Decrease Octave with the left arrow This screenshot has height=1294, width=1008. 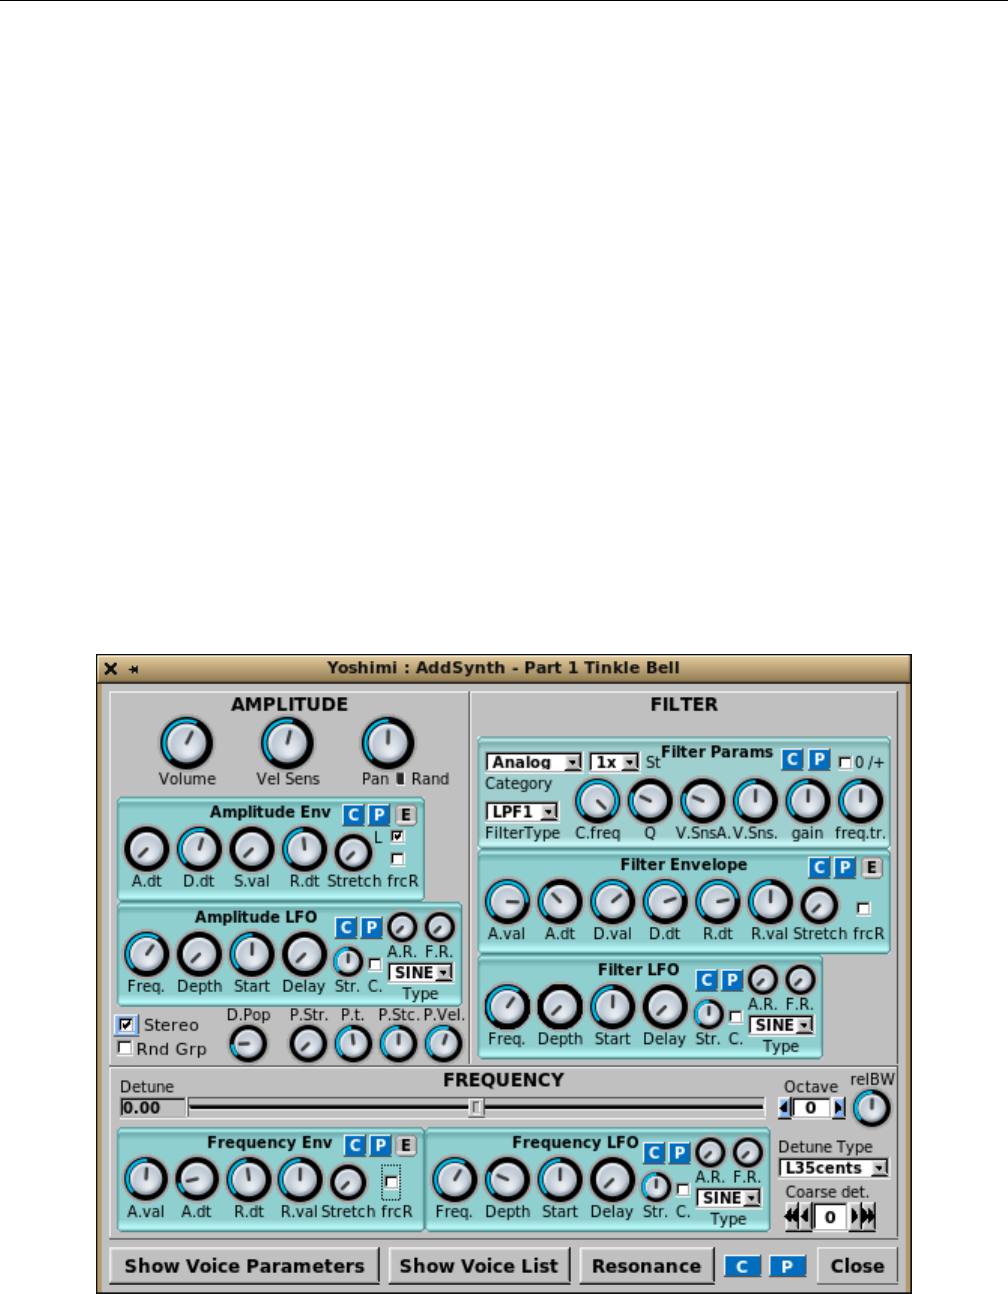pyautogui.click(x=785, y=1107)
